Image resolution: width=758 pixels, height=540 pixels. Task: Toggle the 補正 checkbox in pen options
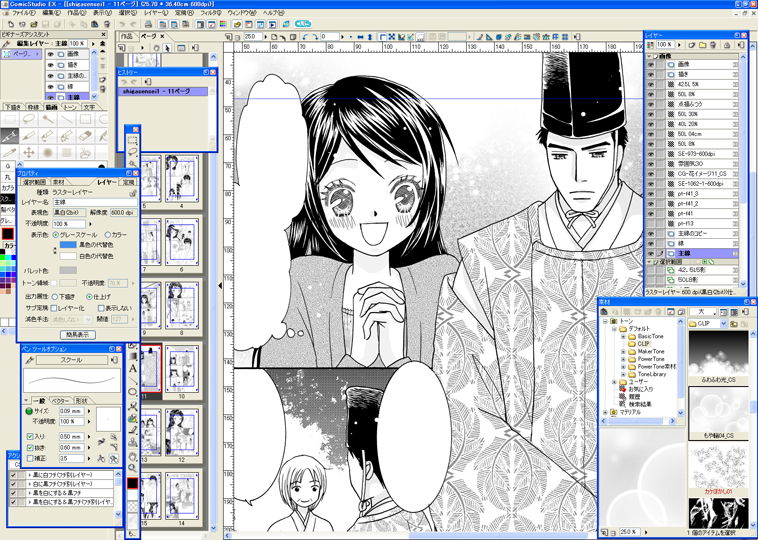(29, 458)
